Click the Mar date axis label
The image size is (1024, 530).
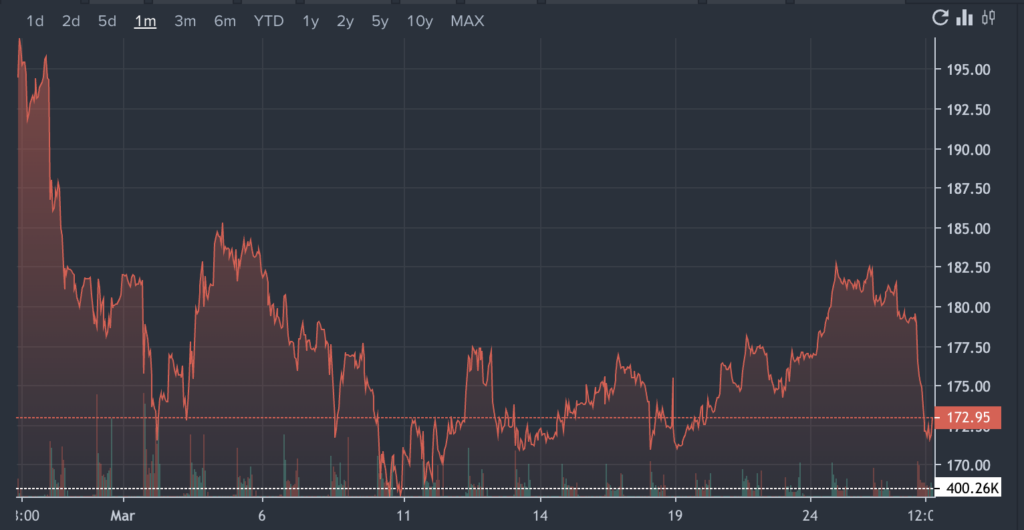coord(123,516)
